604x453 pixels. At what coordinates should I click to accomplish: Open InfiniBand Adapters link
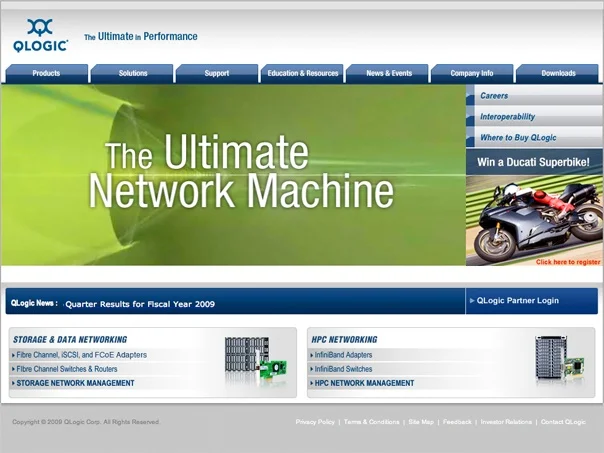click(344, 355)
